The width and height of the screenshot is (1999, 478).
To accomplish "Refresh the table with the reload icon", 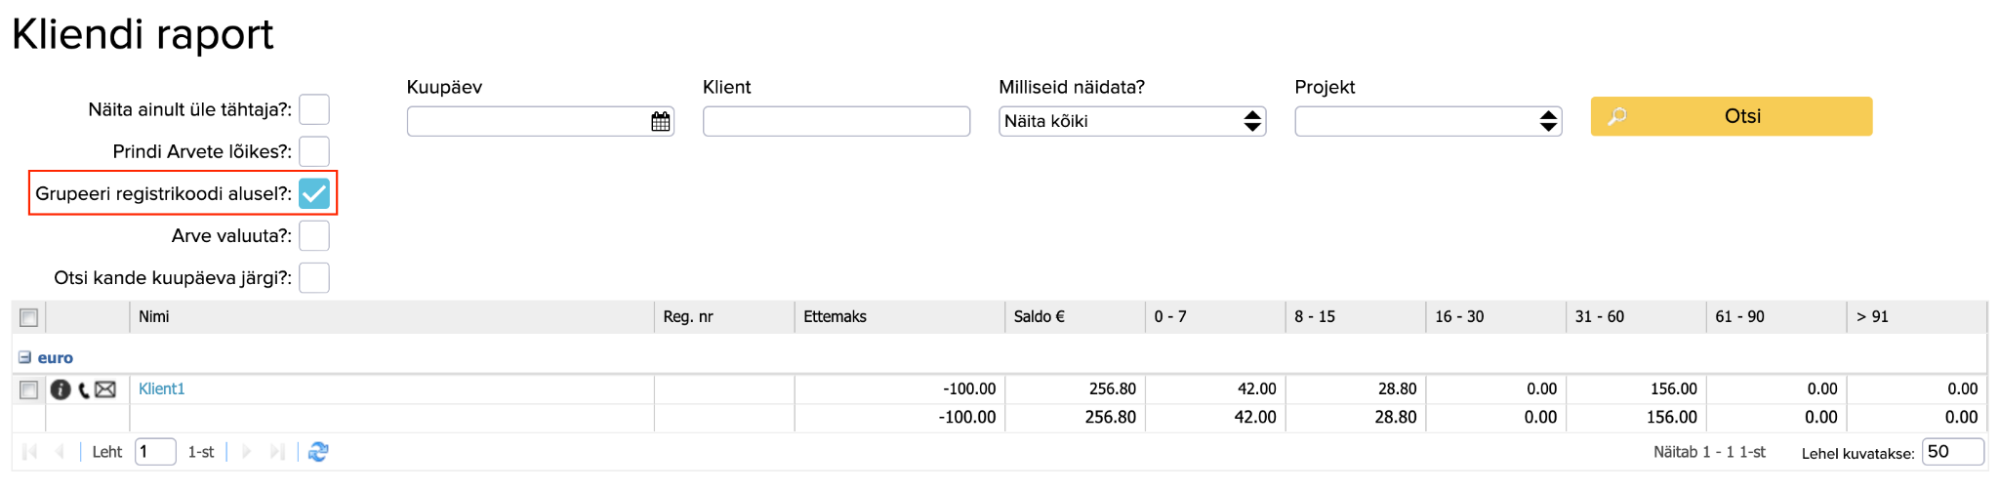I will pyautogui.click(x=318, y=452).
